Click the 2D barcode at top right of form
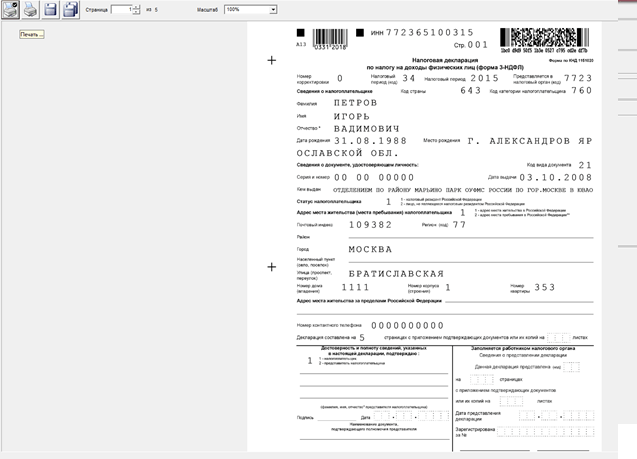637x459 pixels. click(x=544, y=40)
